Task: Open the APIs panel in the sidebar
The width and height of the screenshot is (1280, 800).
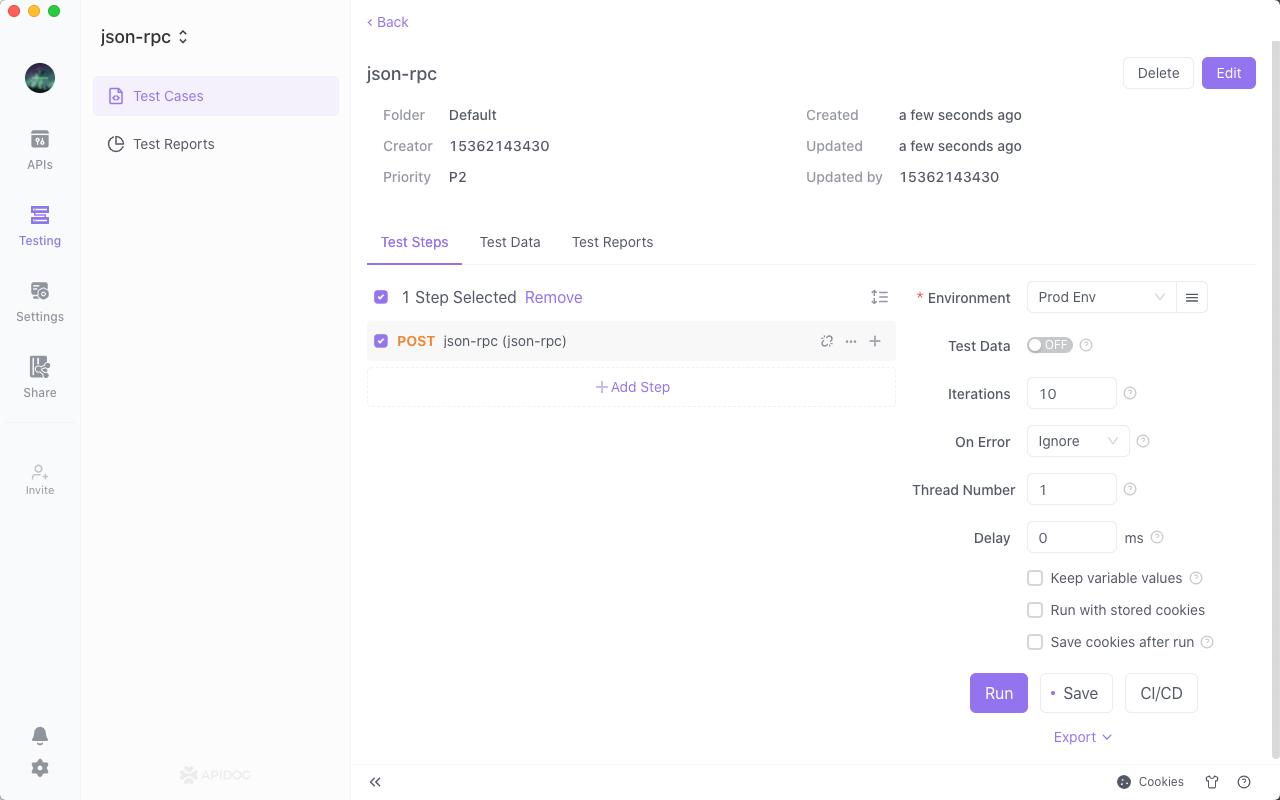Action: (39, 150)
